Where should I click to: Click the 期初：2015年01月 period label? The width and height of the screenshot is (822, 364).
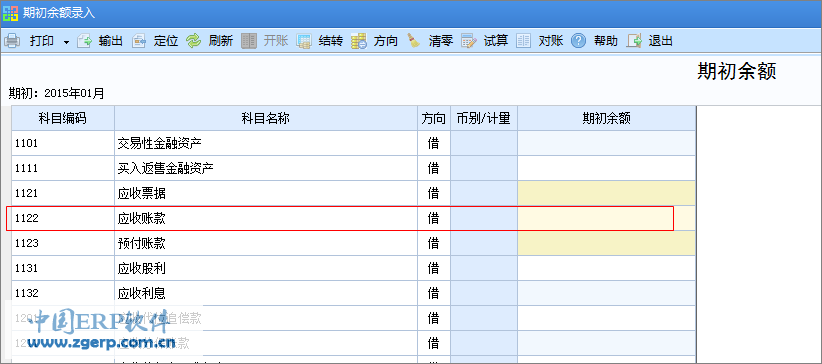pos(57,94)
